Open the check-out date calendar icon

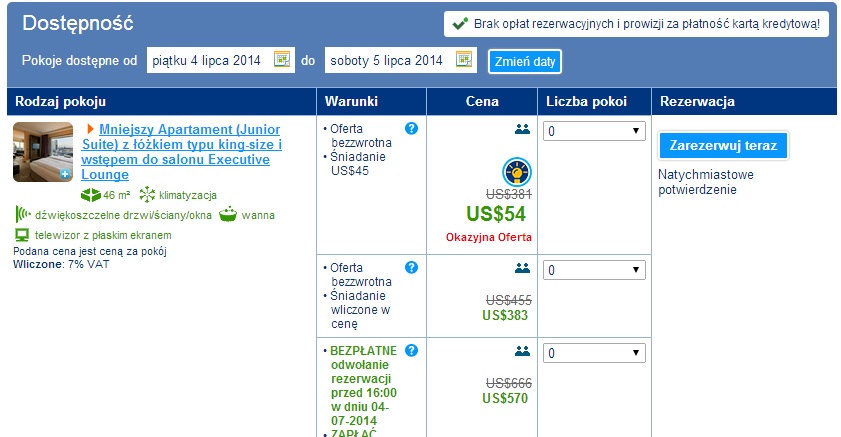click(x=464, y=59)
